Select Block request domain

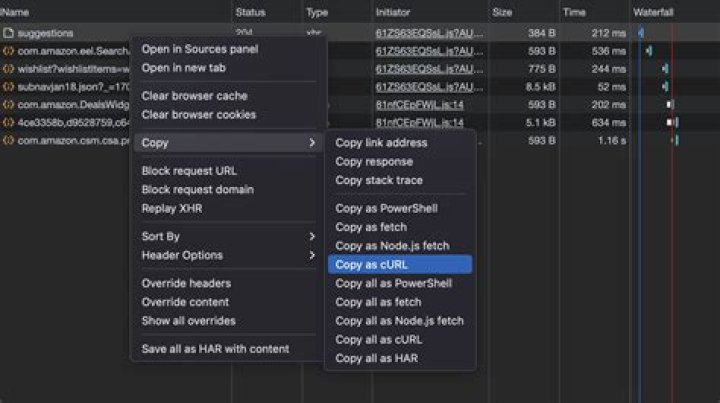(197, 190)
